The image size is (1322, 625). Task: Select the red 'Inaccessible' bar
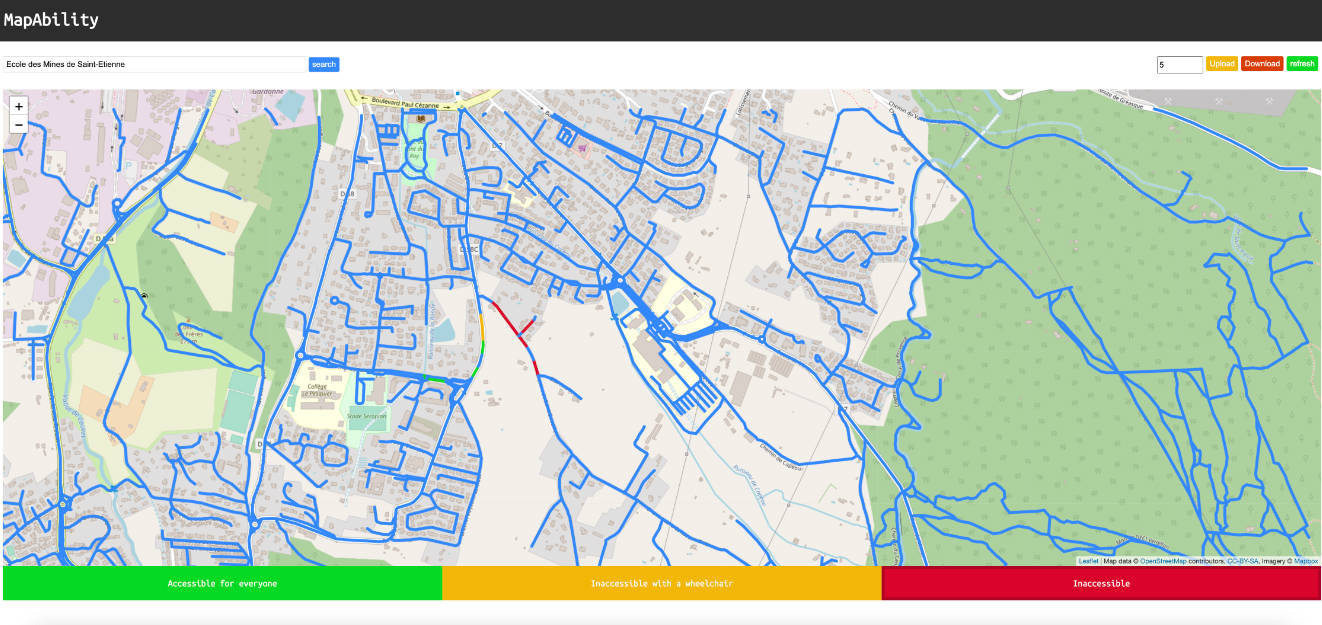coord(1101,583)
